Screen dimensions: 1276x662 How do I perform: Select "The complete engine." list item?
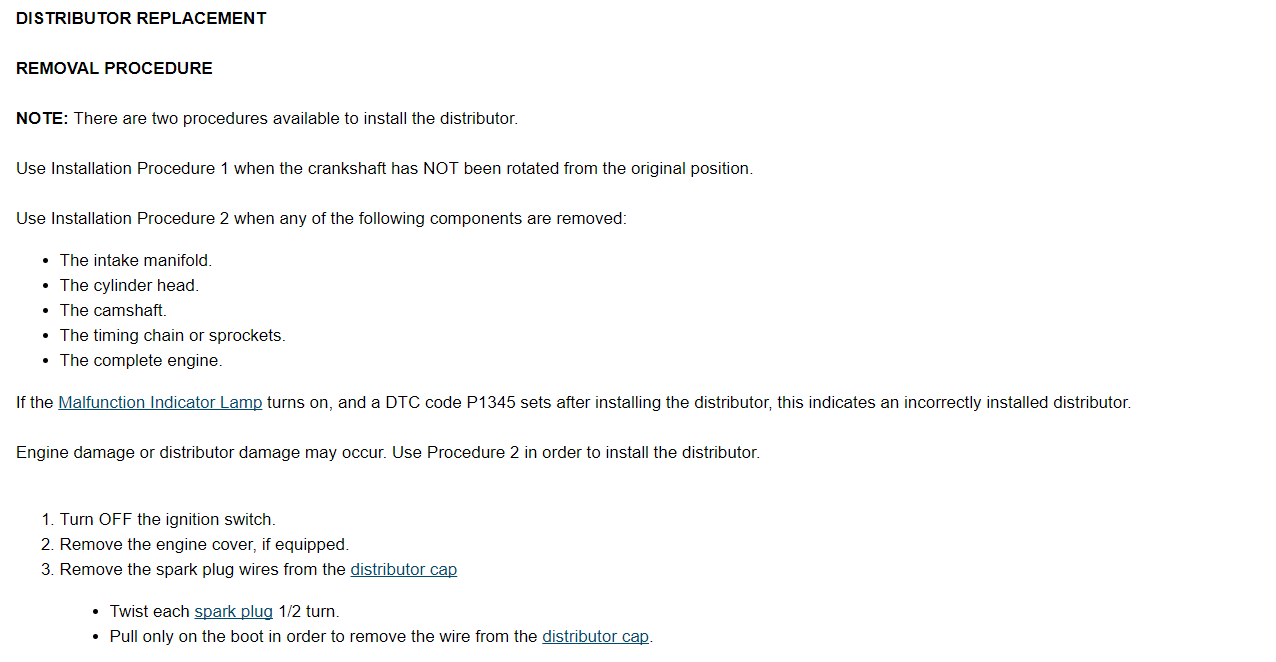pyautogui.click(x=141, y=361)
